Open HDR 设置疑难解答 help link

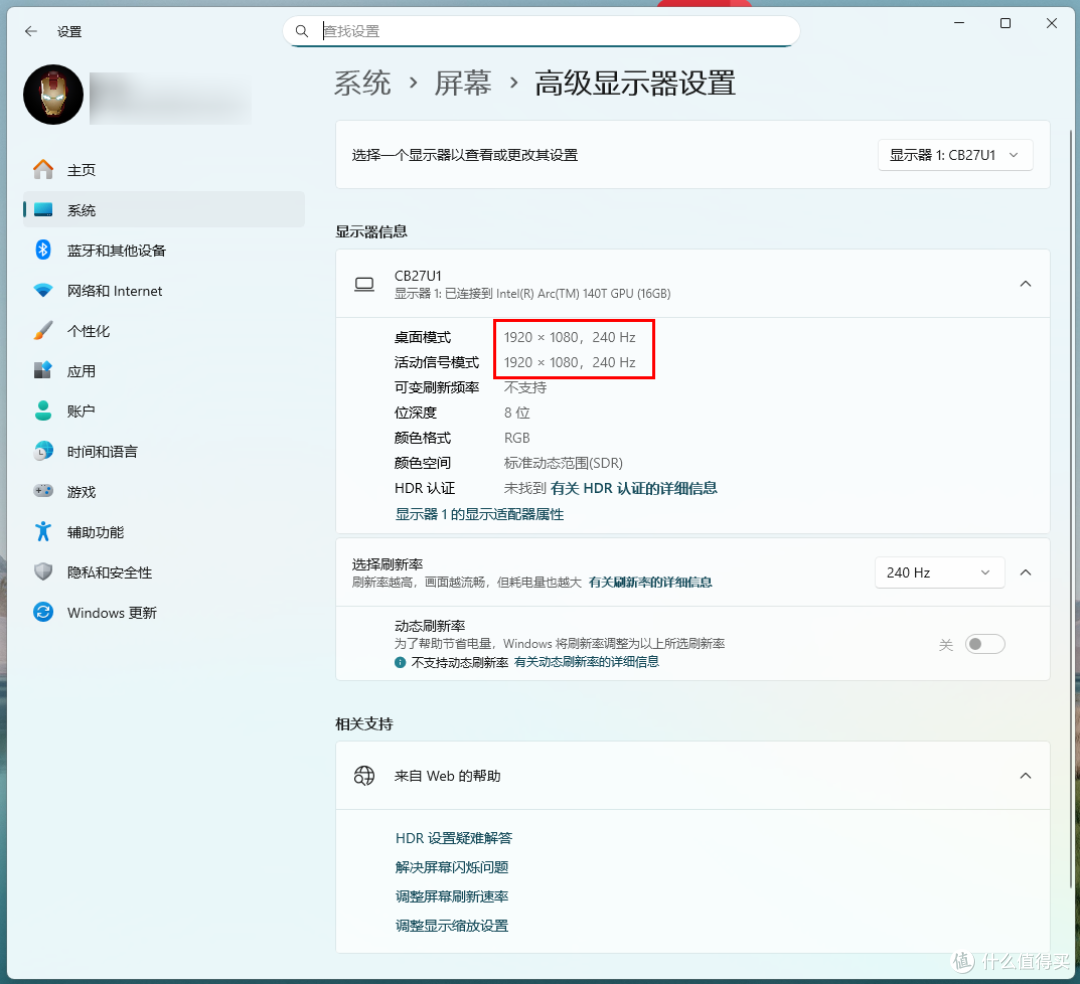[453, 838]
